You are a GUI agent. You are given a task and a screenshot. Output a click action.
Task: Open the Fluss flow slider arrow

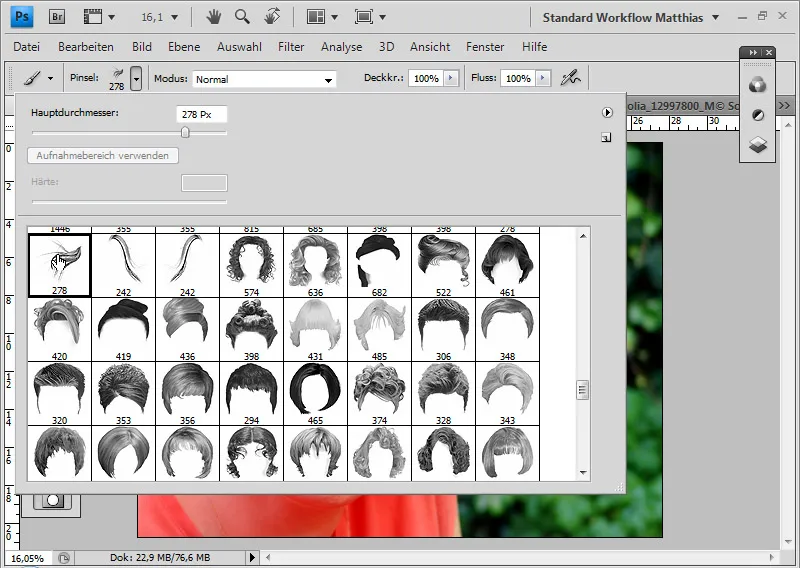pos(543,78)
